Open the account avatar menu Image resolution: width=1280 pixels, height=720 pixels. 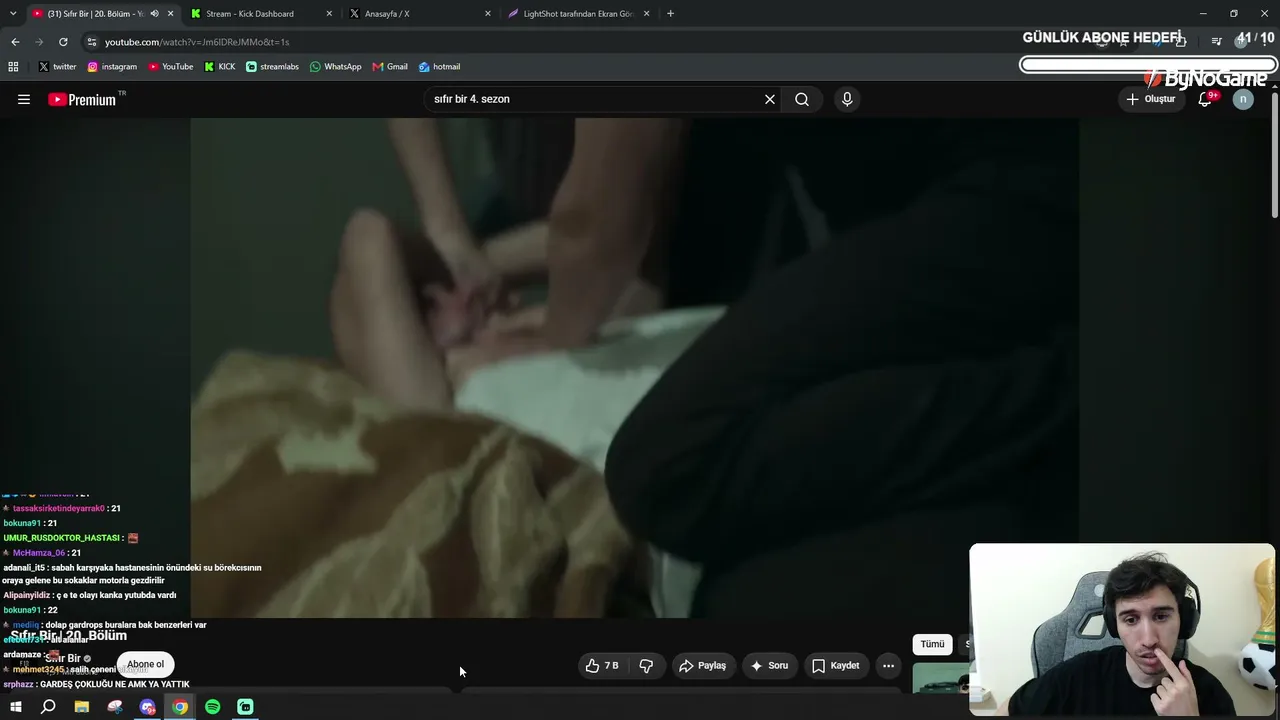pos(1243,99)
